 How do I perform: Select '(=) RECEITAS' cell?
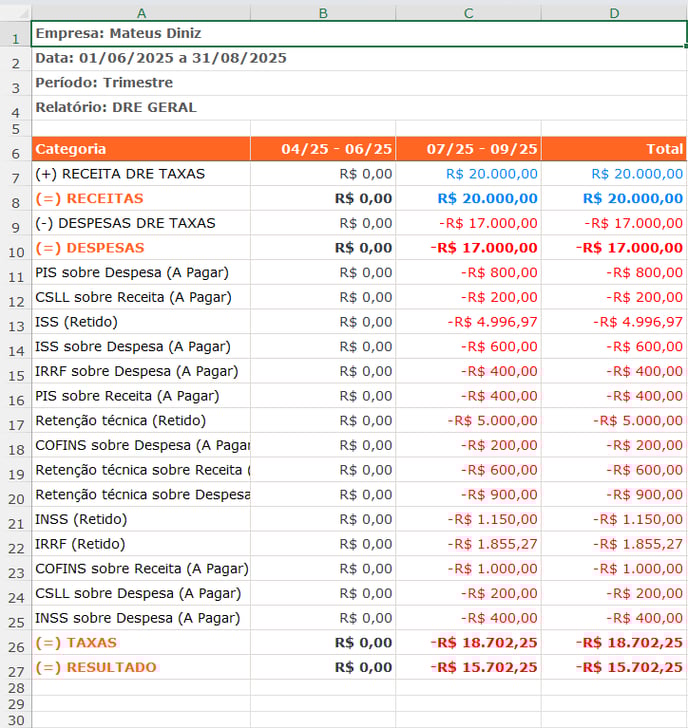141,198
